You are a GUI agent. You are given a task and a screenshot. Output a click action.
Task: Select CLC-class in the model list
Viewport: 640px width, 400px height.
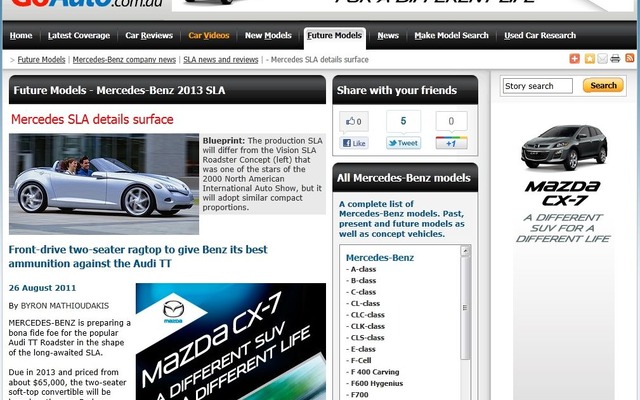coord(367,315)
